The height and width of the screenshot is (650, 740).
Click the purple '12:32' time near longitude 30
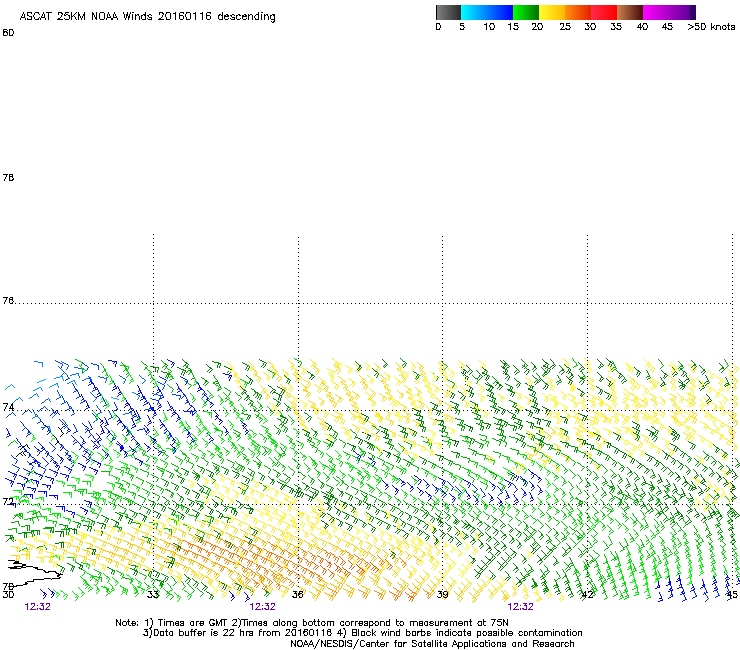click(38, 607)
